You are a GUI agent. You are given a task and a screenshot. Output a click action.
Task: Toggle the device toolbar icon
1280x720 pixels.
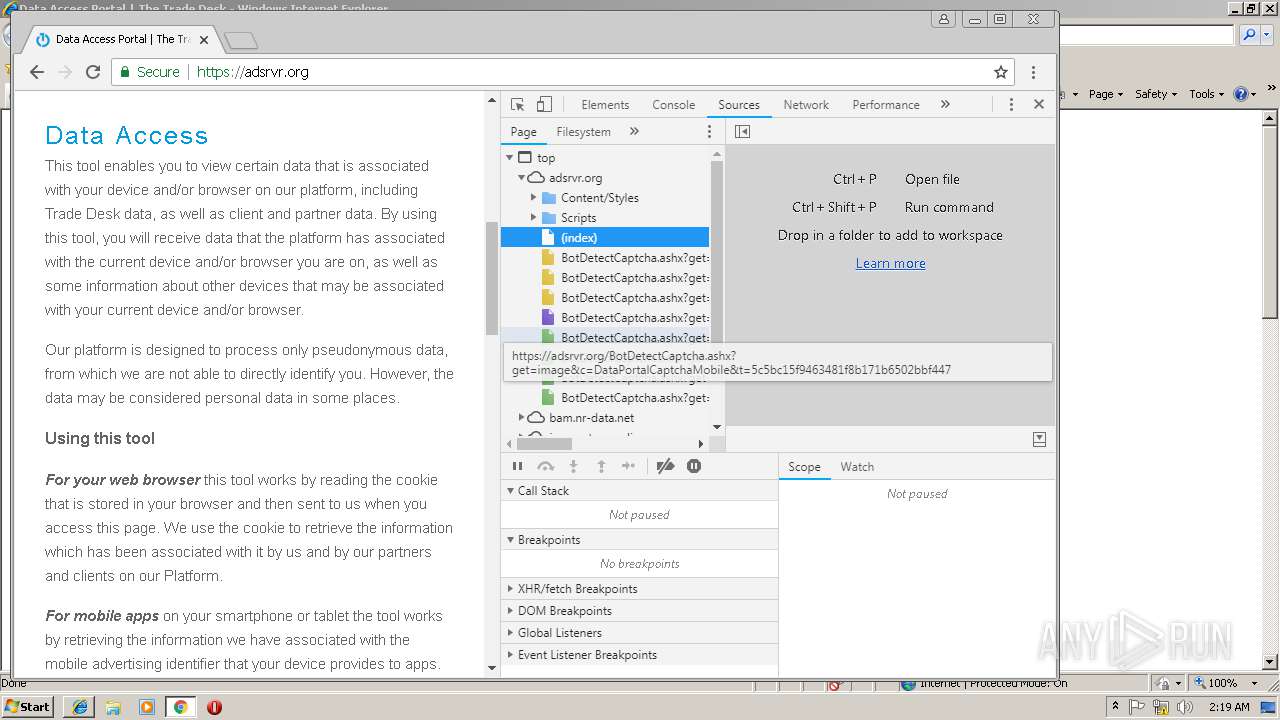point(544,104)
